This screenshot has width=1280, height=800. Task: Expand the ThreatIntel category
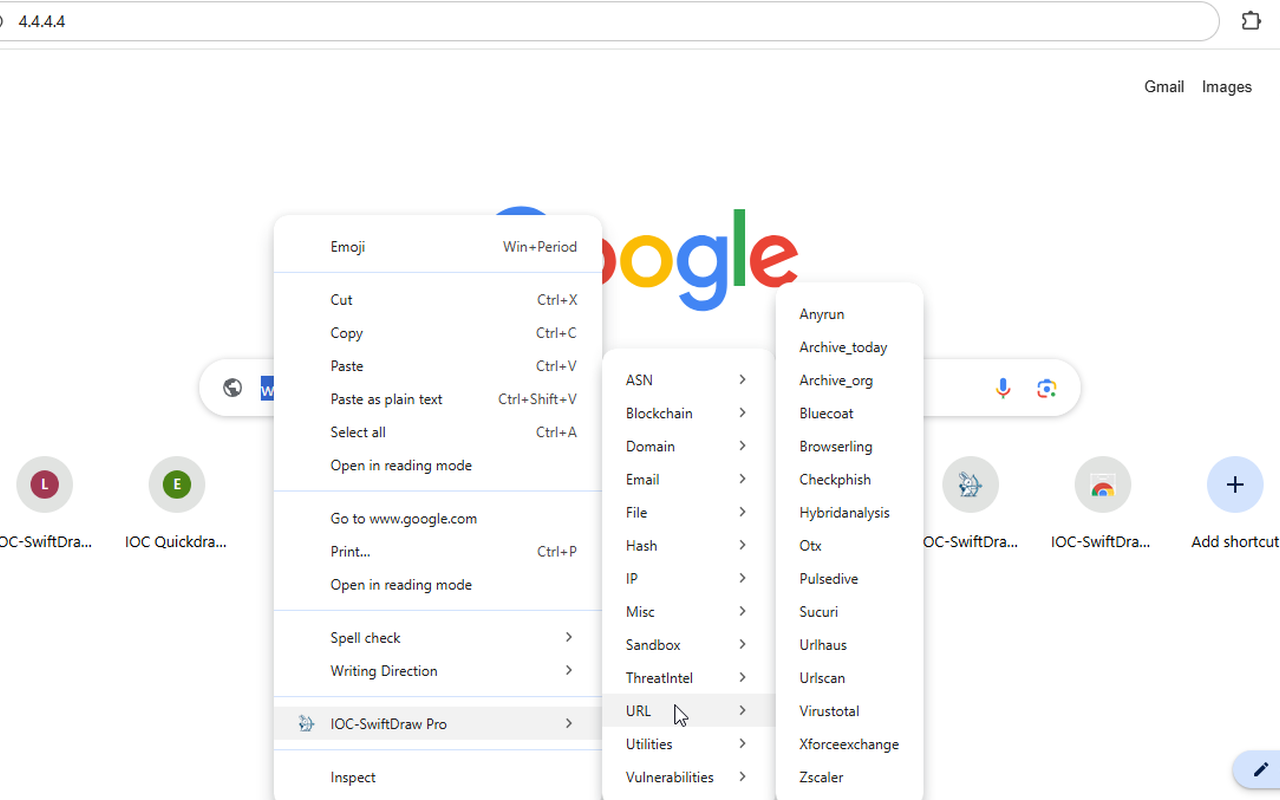tap(688, 677)
